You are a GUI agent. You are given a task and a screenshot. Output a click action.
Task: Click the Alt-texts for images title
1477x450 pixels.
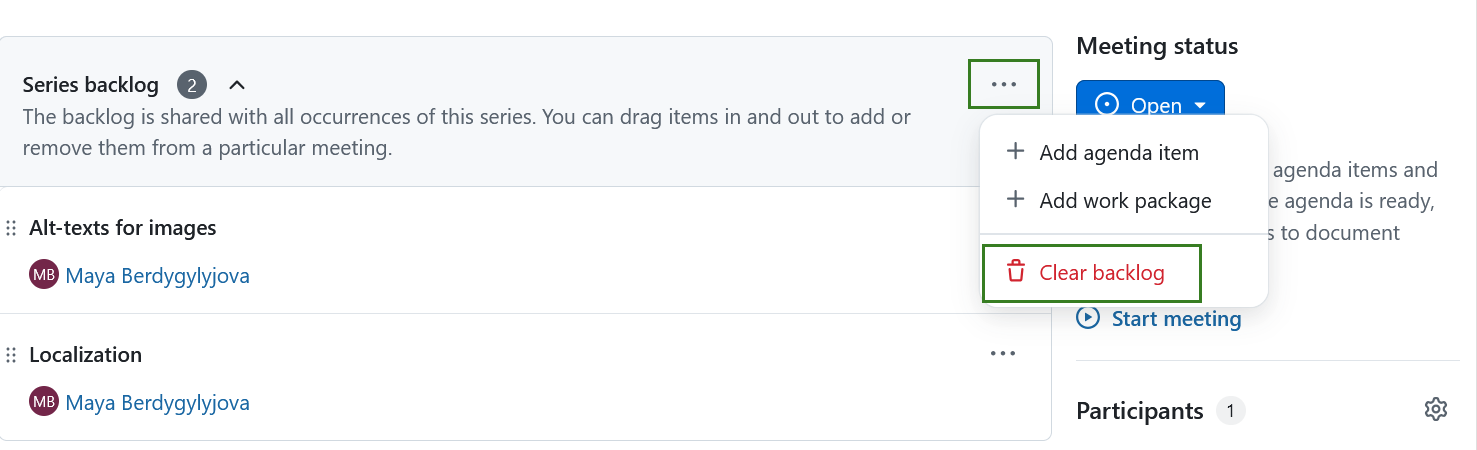pyautogui.click(x=122, y=228)
